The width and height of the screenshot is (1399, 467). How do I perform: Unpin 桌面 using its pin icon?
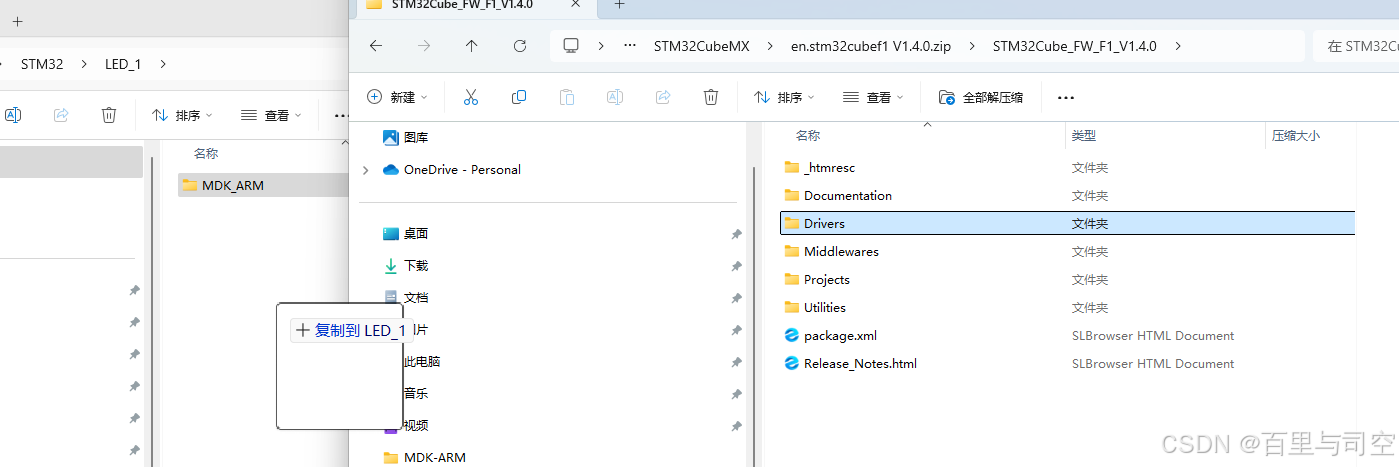point(736,234)
